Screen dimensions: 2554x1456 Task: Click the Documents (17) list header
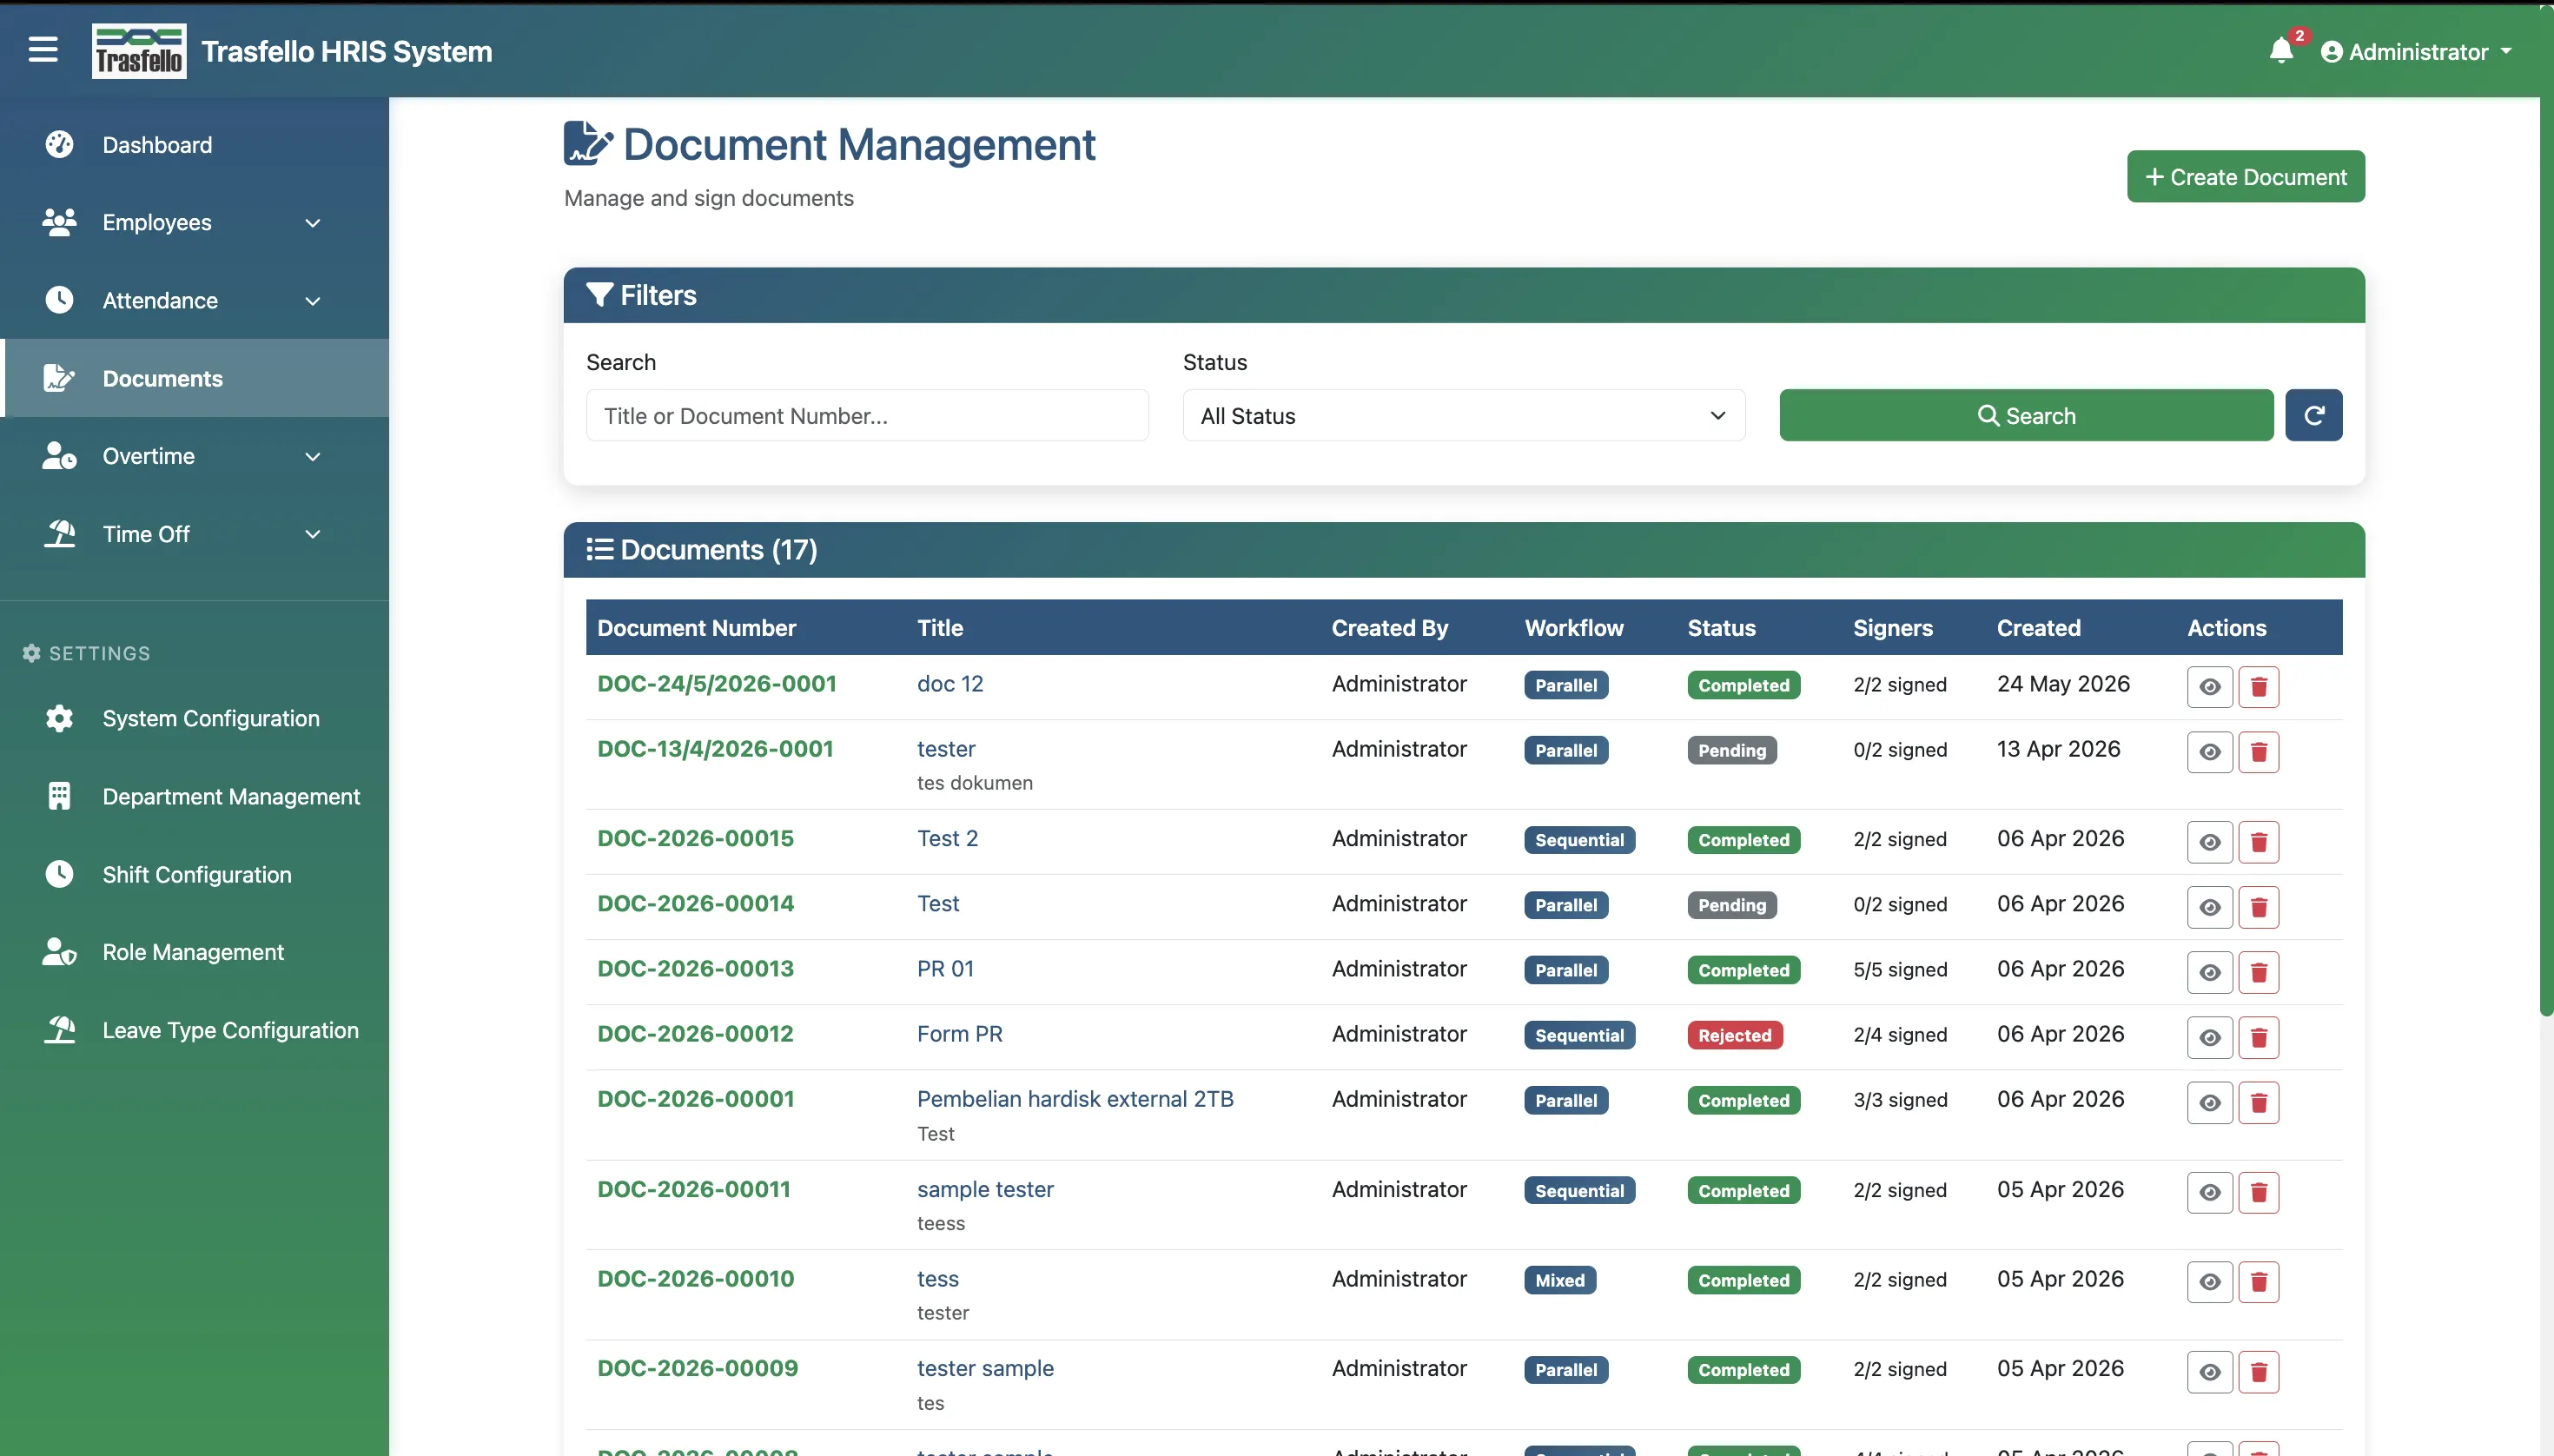tap(1463, 550)
